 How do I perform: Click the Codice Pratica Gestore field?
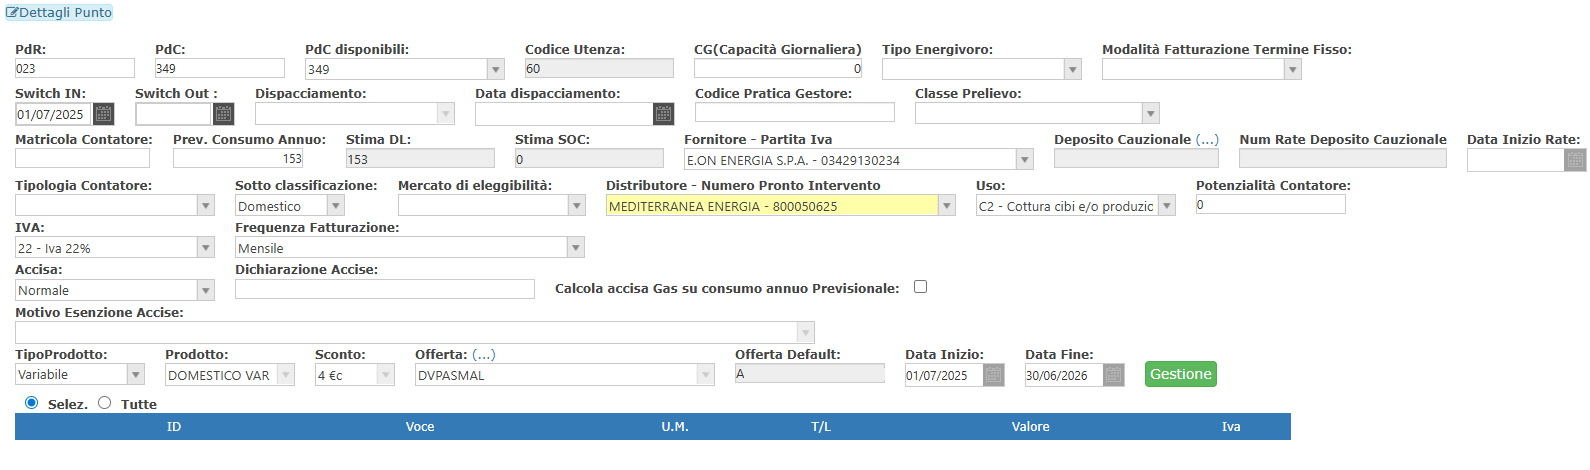click(x=795, y=112)
